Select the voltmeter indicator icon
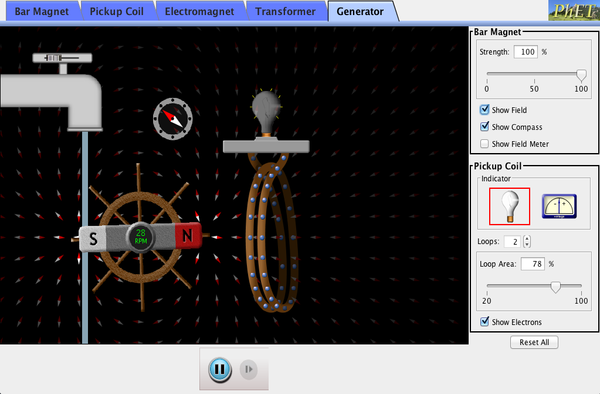The image size is (600, 394). [559, 207]
